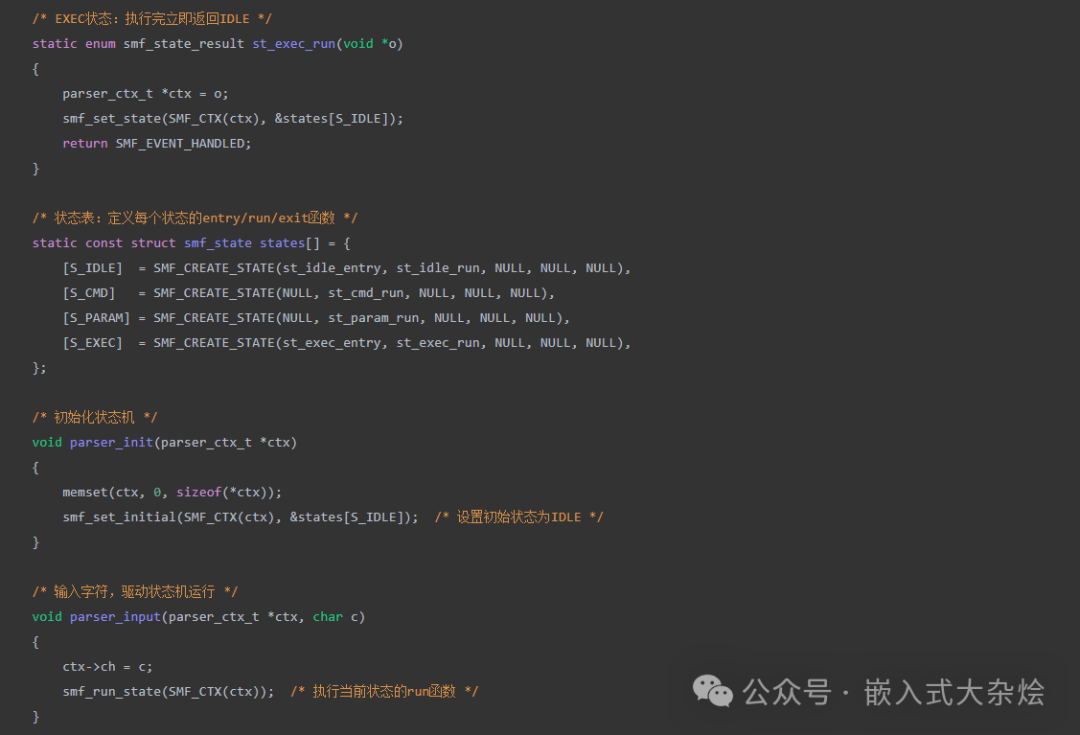The width and height of the screenshot is (1080, 735).
Task: Click st_exec_entry in the S_EXEC row
Action: (331, 342)
